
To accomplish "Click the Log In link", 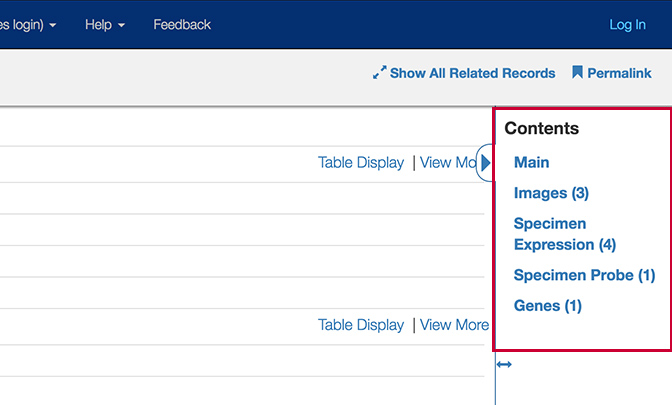I will 627,25.
